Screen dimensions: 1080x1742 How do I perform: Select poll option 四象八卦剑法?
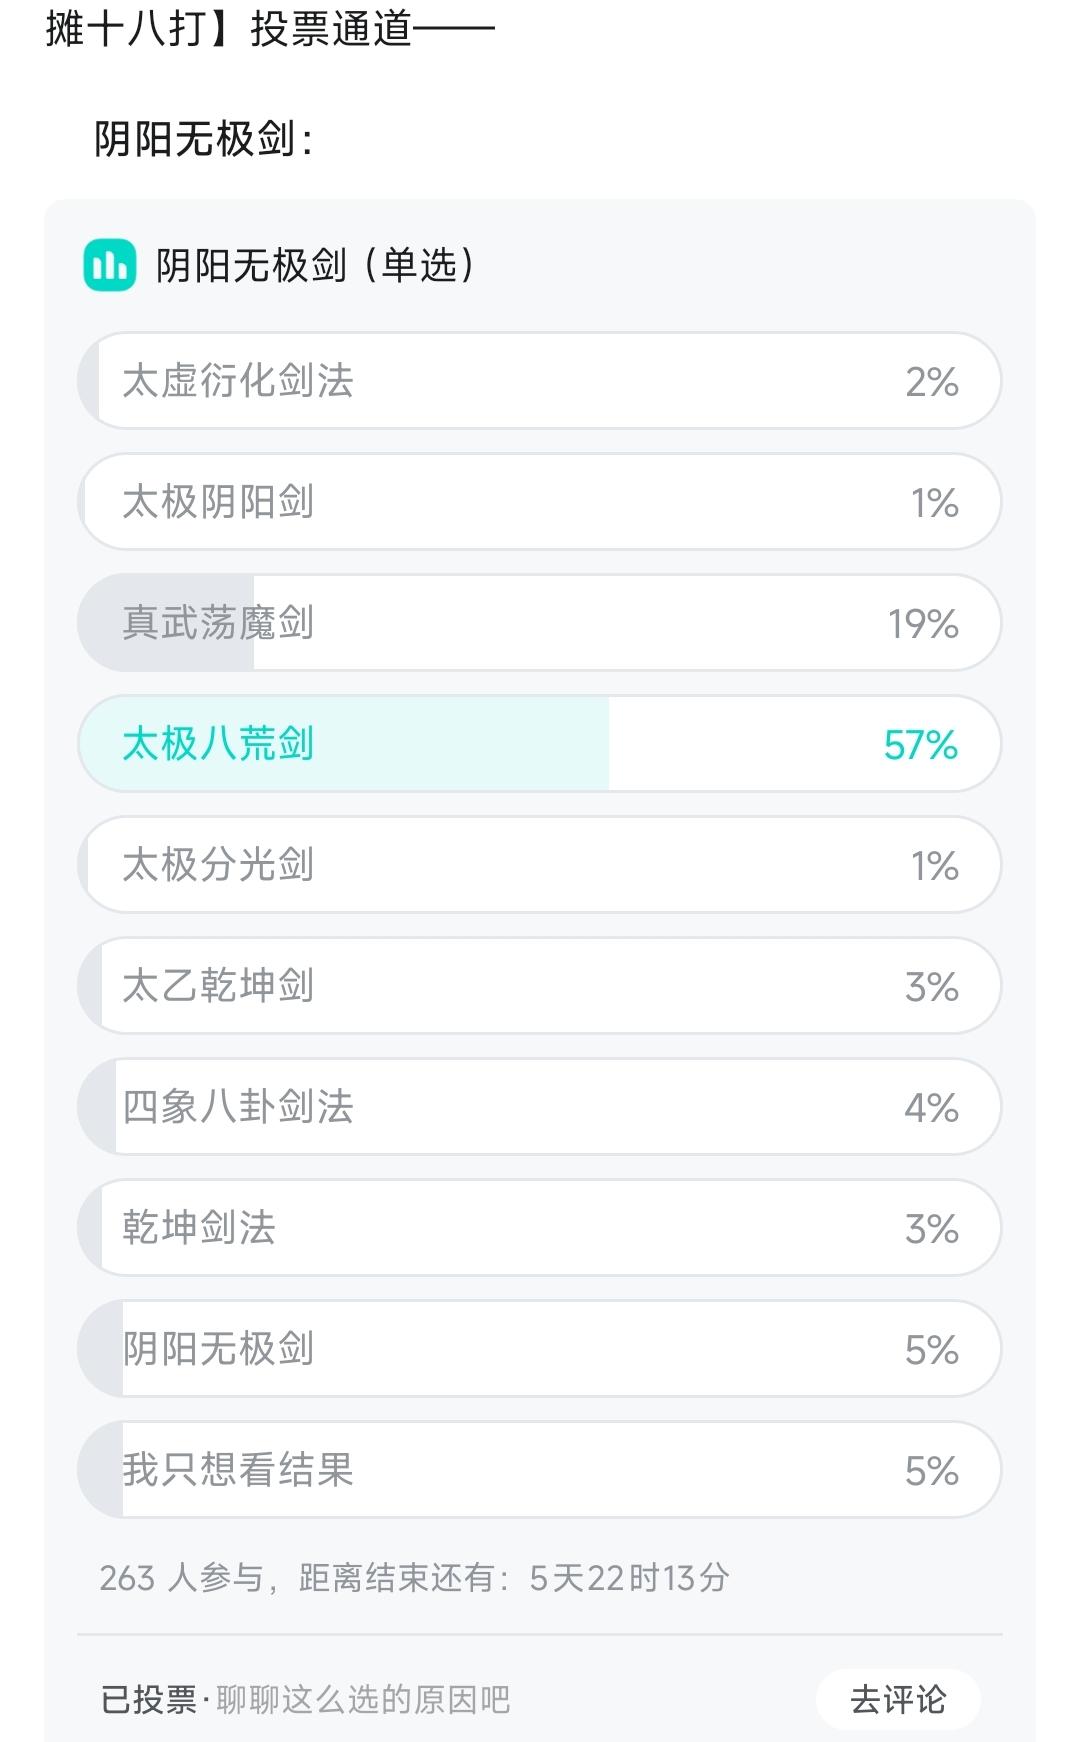539,1107
